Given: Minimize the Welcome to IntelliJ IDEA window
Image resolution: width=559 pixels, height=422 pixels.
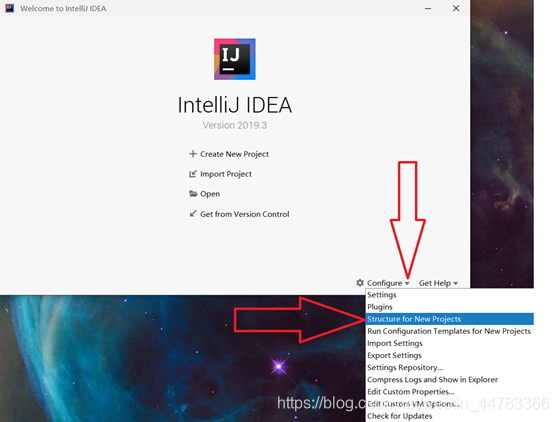Looking at the screenshot, I should [x=428, y=8].
